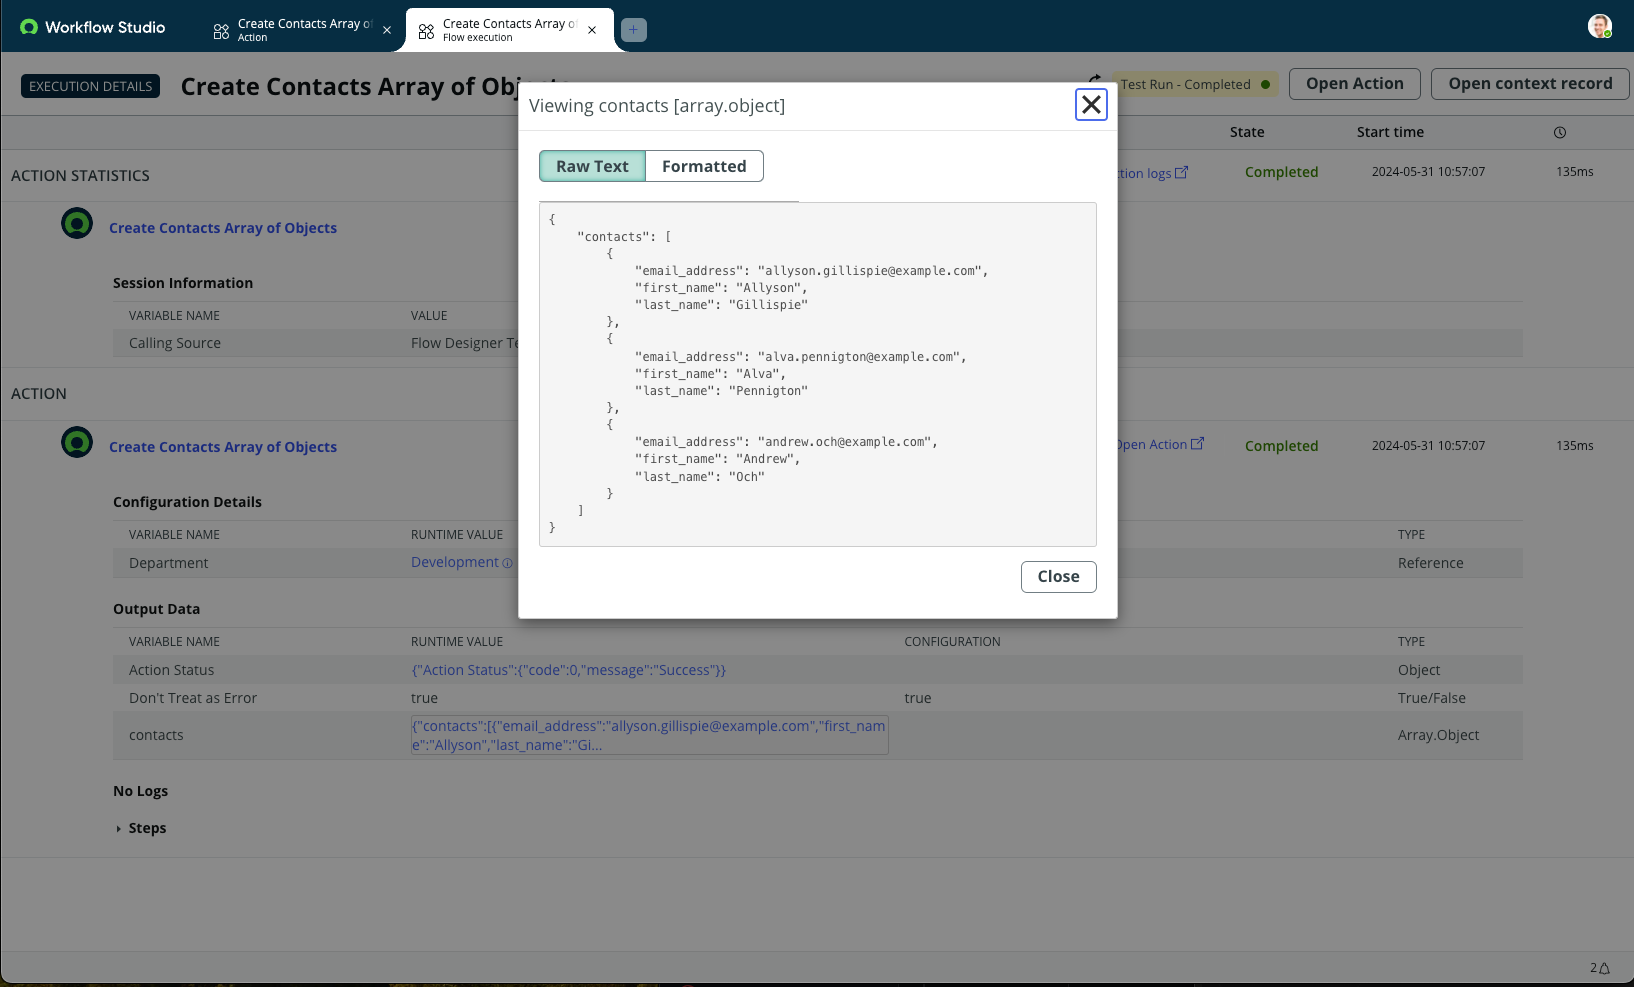The height and width of the screenshot is (987, 1634).
Task: Open the Action Status runtime value link
Action: coord(569,670)
